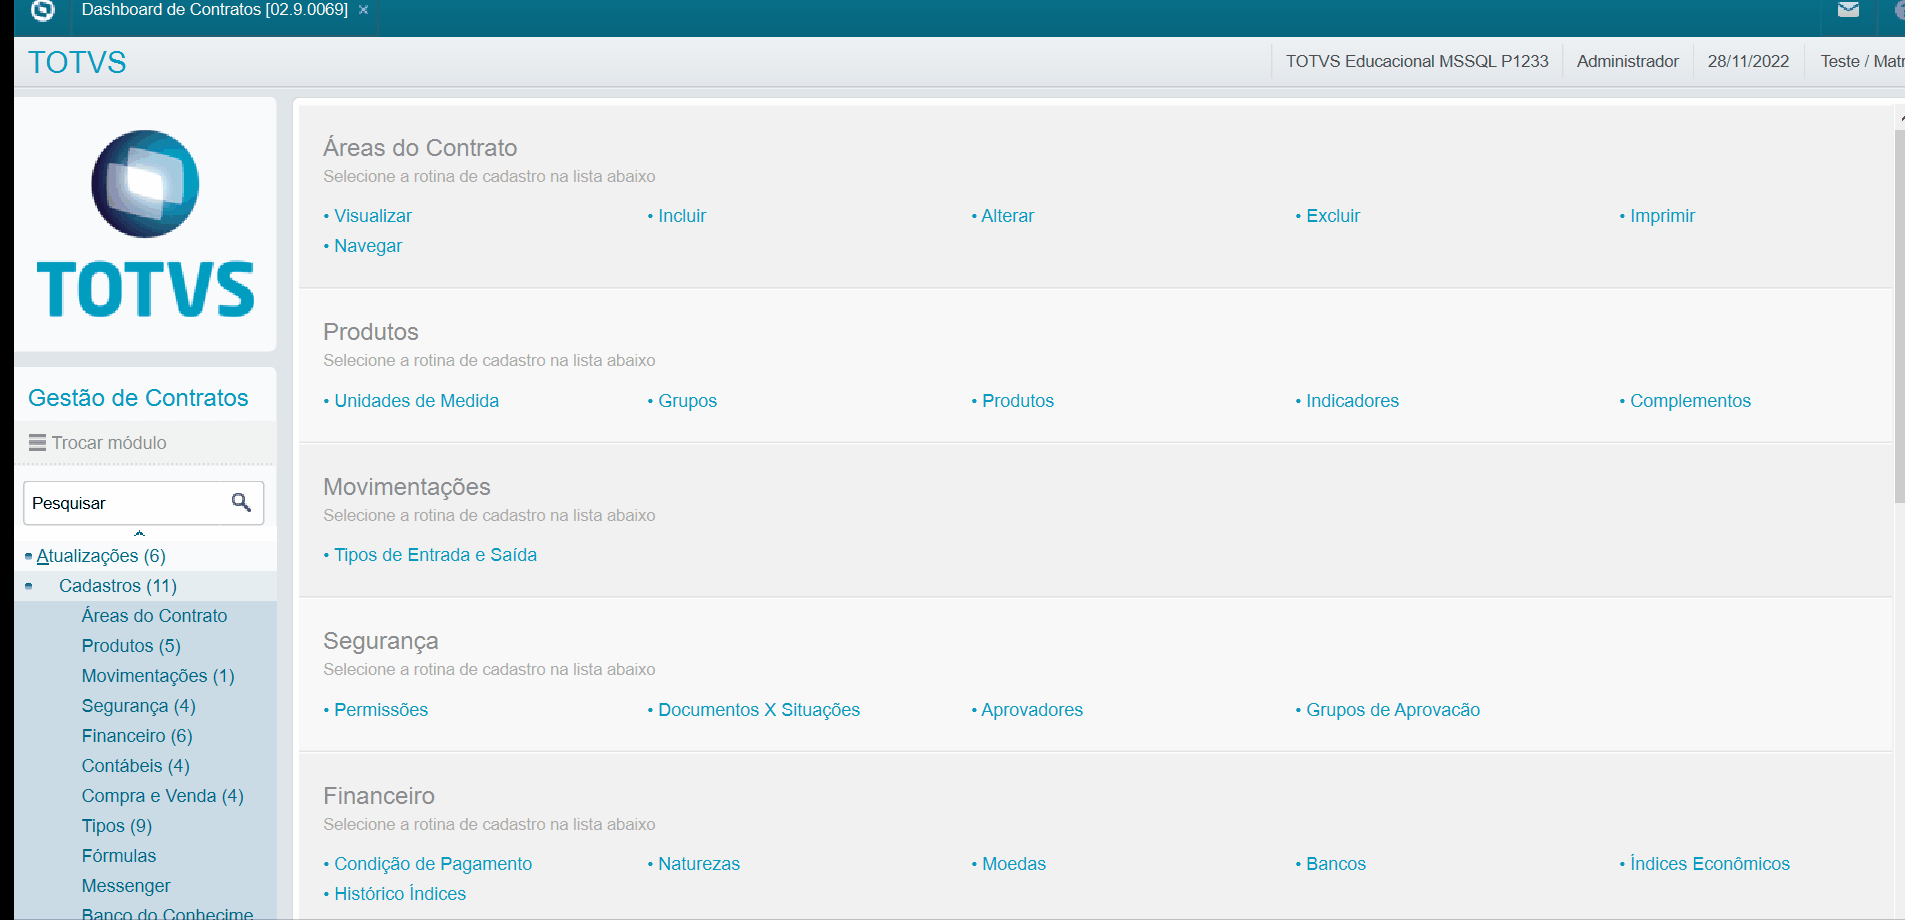Select Segurança (4) in the sidebar
The height and width of the screenshot is (920, 1905).
pos(139,706)
